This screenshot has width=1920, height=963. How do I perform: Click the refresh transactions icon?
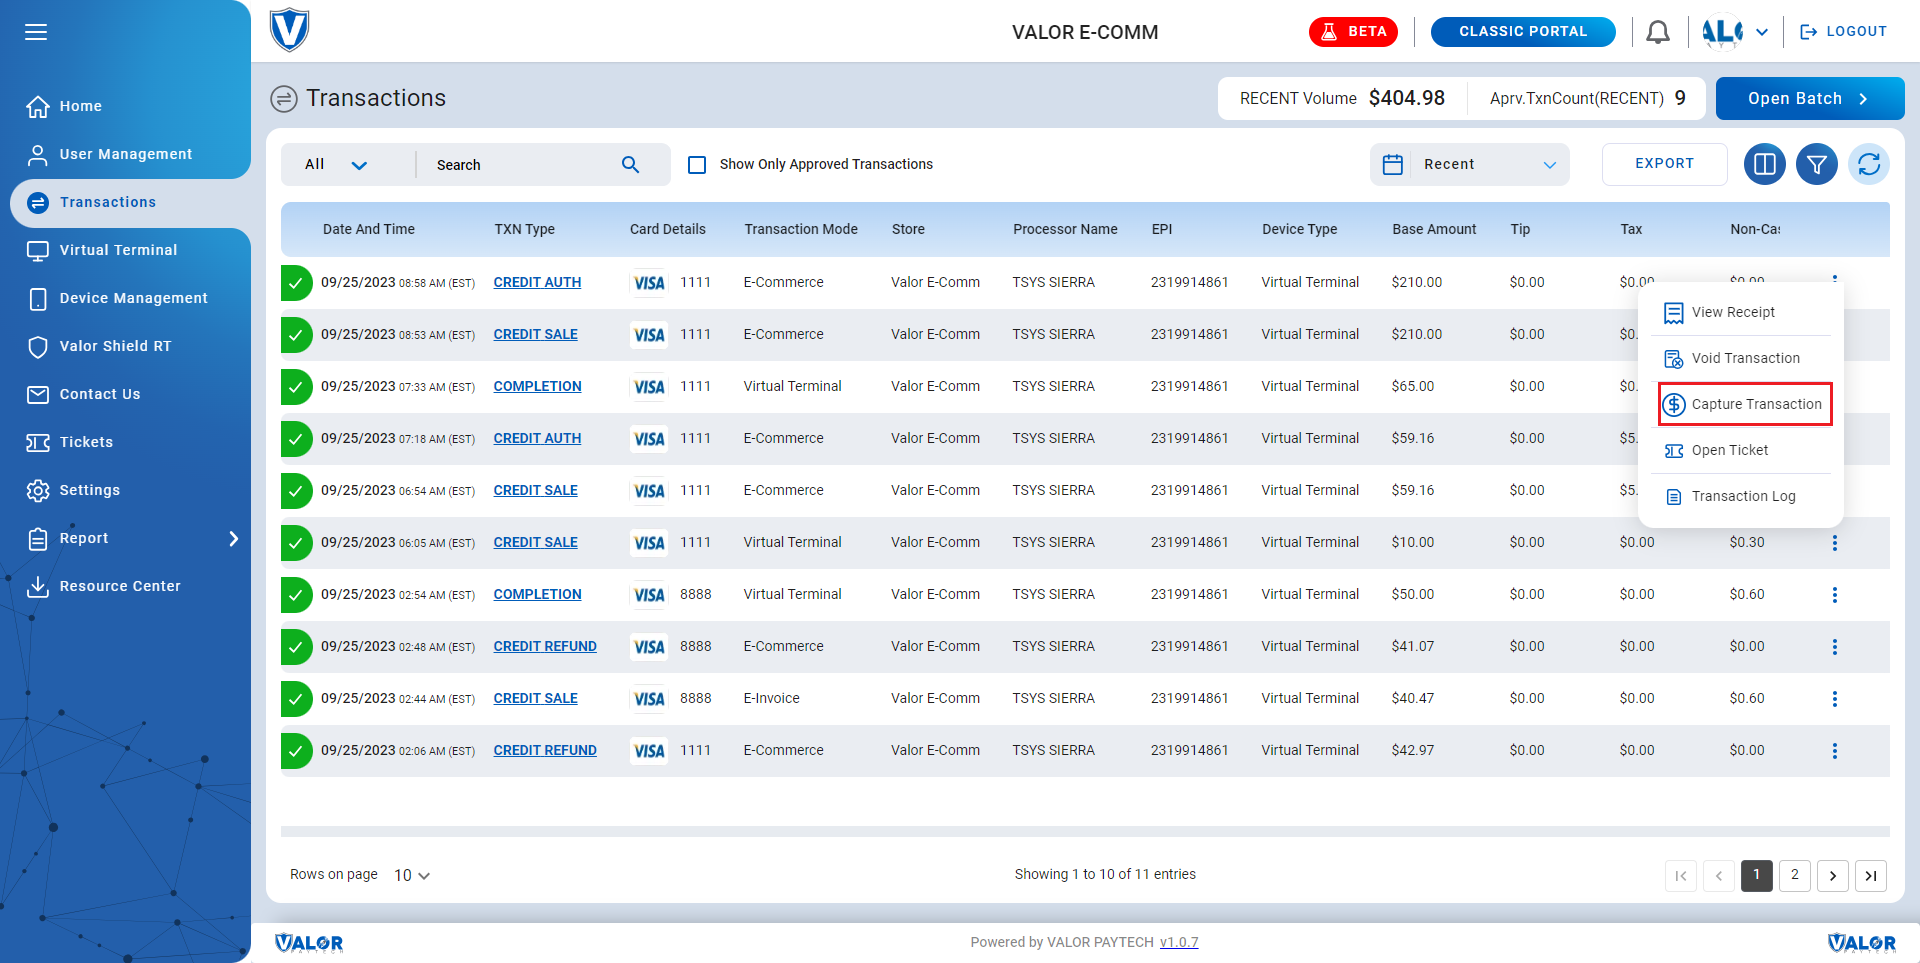(1868, 164)
